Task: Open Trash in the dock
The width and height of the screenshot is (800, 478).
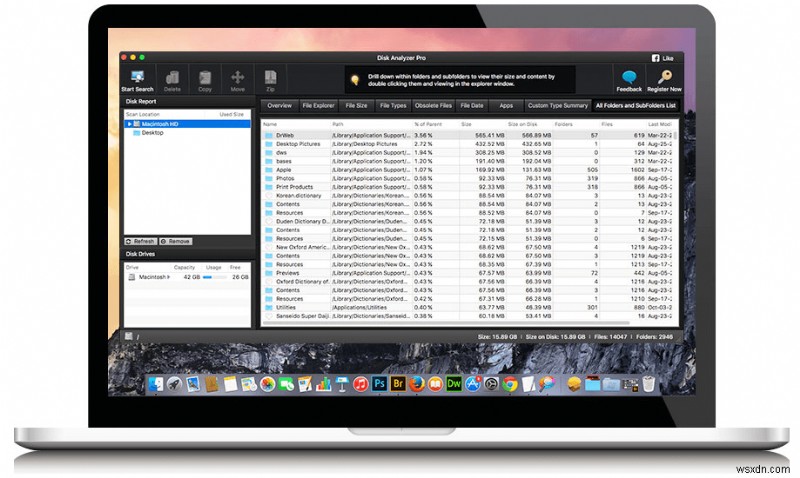Action: click(x=648, y=384)
